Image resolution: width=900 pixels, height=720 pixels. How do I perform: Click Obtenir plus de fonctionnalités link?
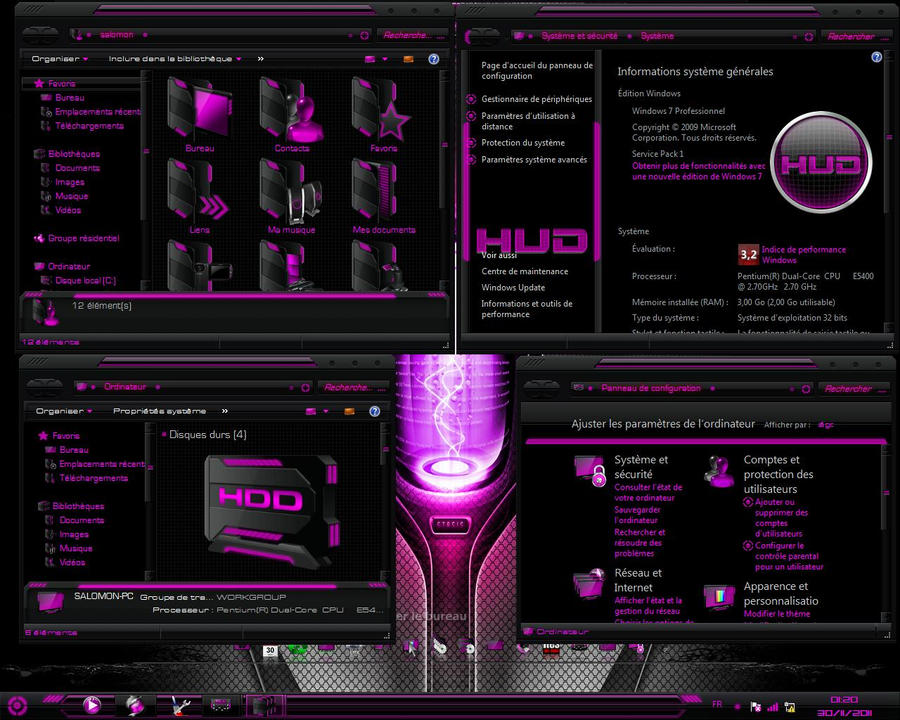click(x=699, y=171)
